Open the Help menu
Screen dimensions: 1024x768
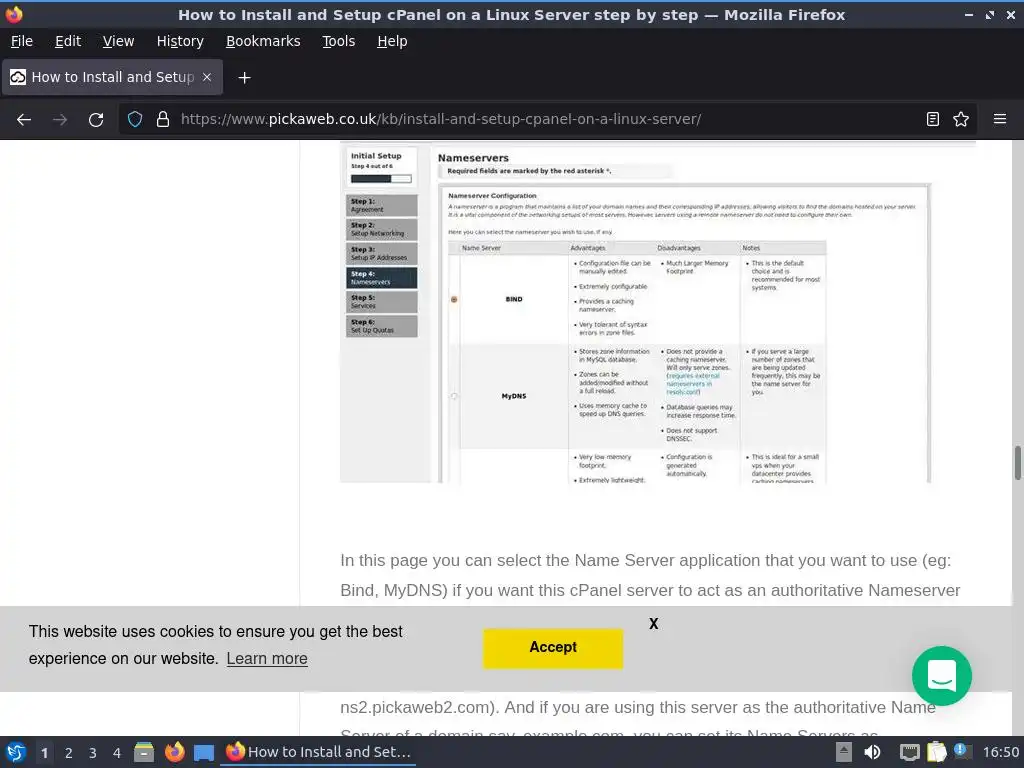(392, 41)
